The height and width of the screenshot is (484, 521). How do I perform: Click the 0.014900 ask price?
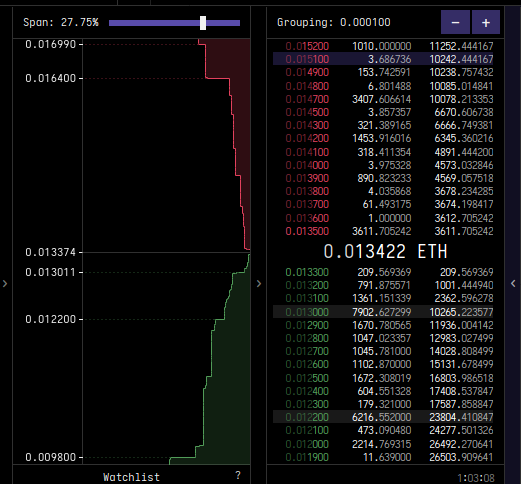tap(307, 72)
